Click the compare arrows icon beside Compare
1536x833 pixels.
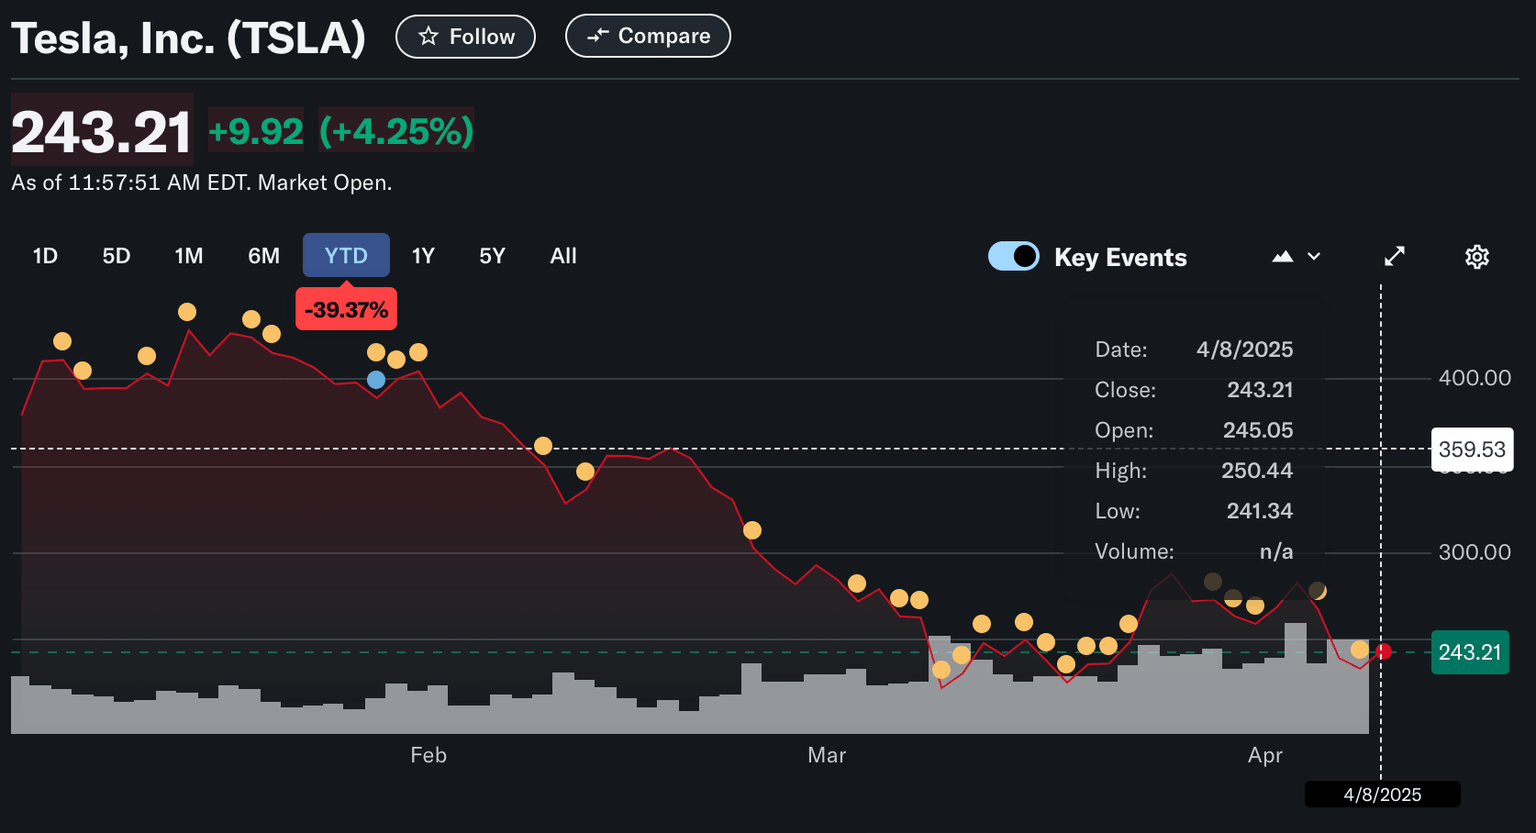pos(598,35)
